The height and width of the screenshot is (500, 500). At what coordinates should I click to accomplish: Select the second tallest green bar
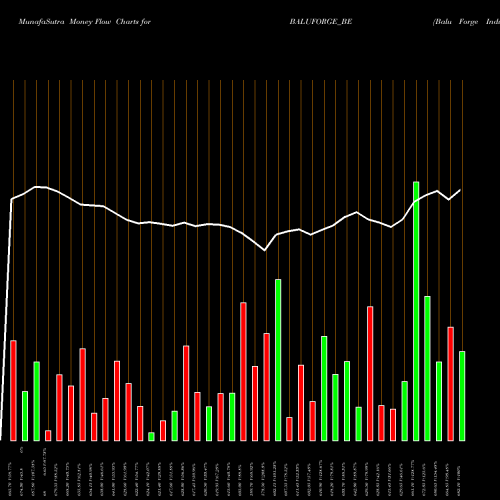pos(278,360)
